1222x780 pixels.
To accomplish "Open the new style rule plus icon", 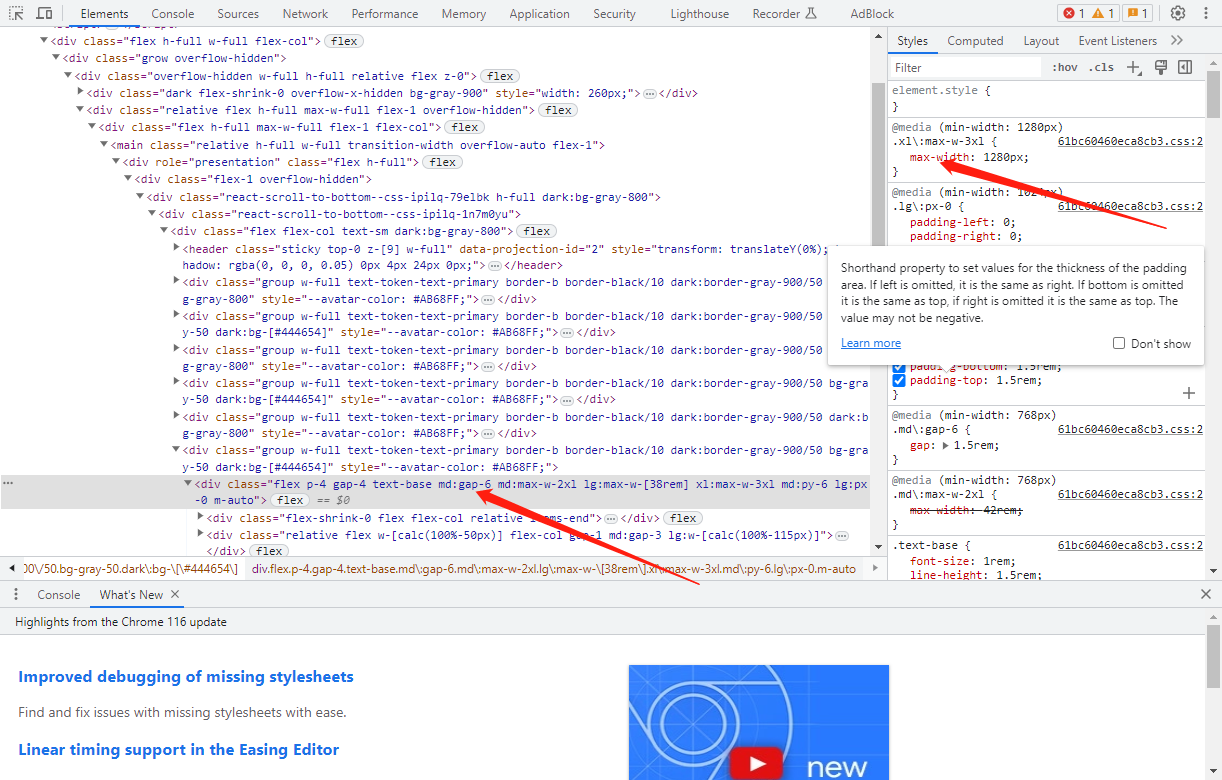I will click(1132, 66).
